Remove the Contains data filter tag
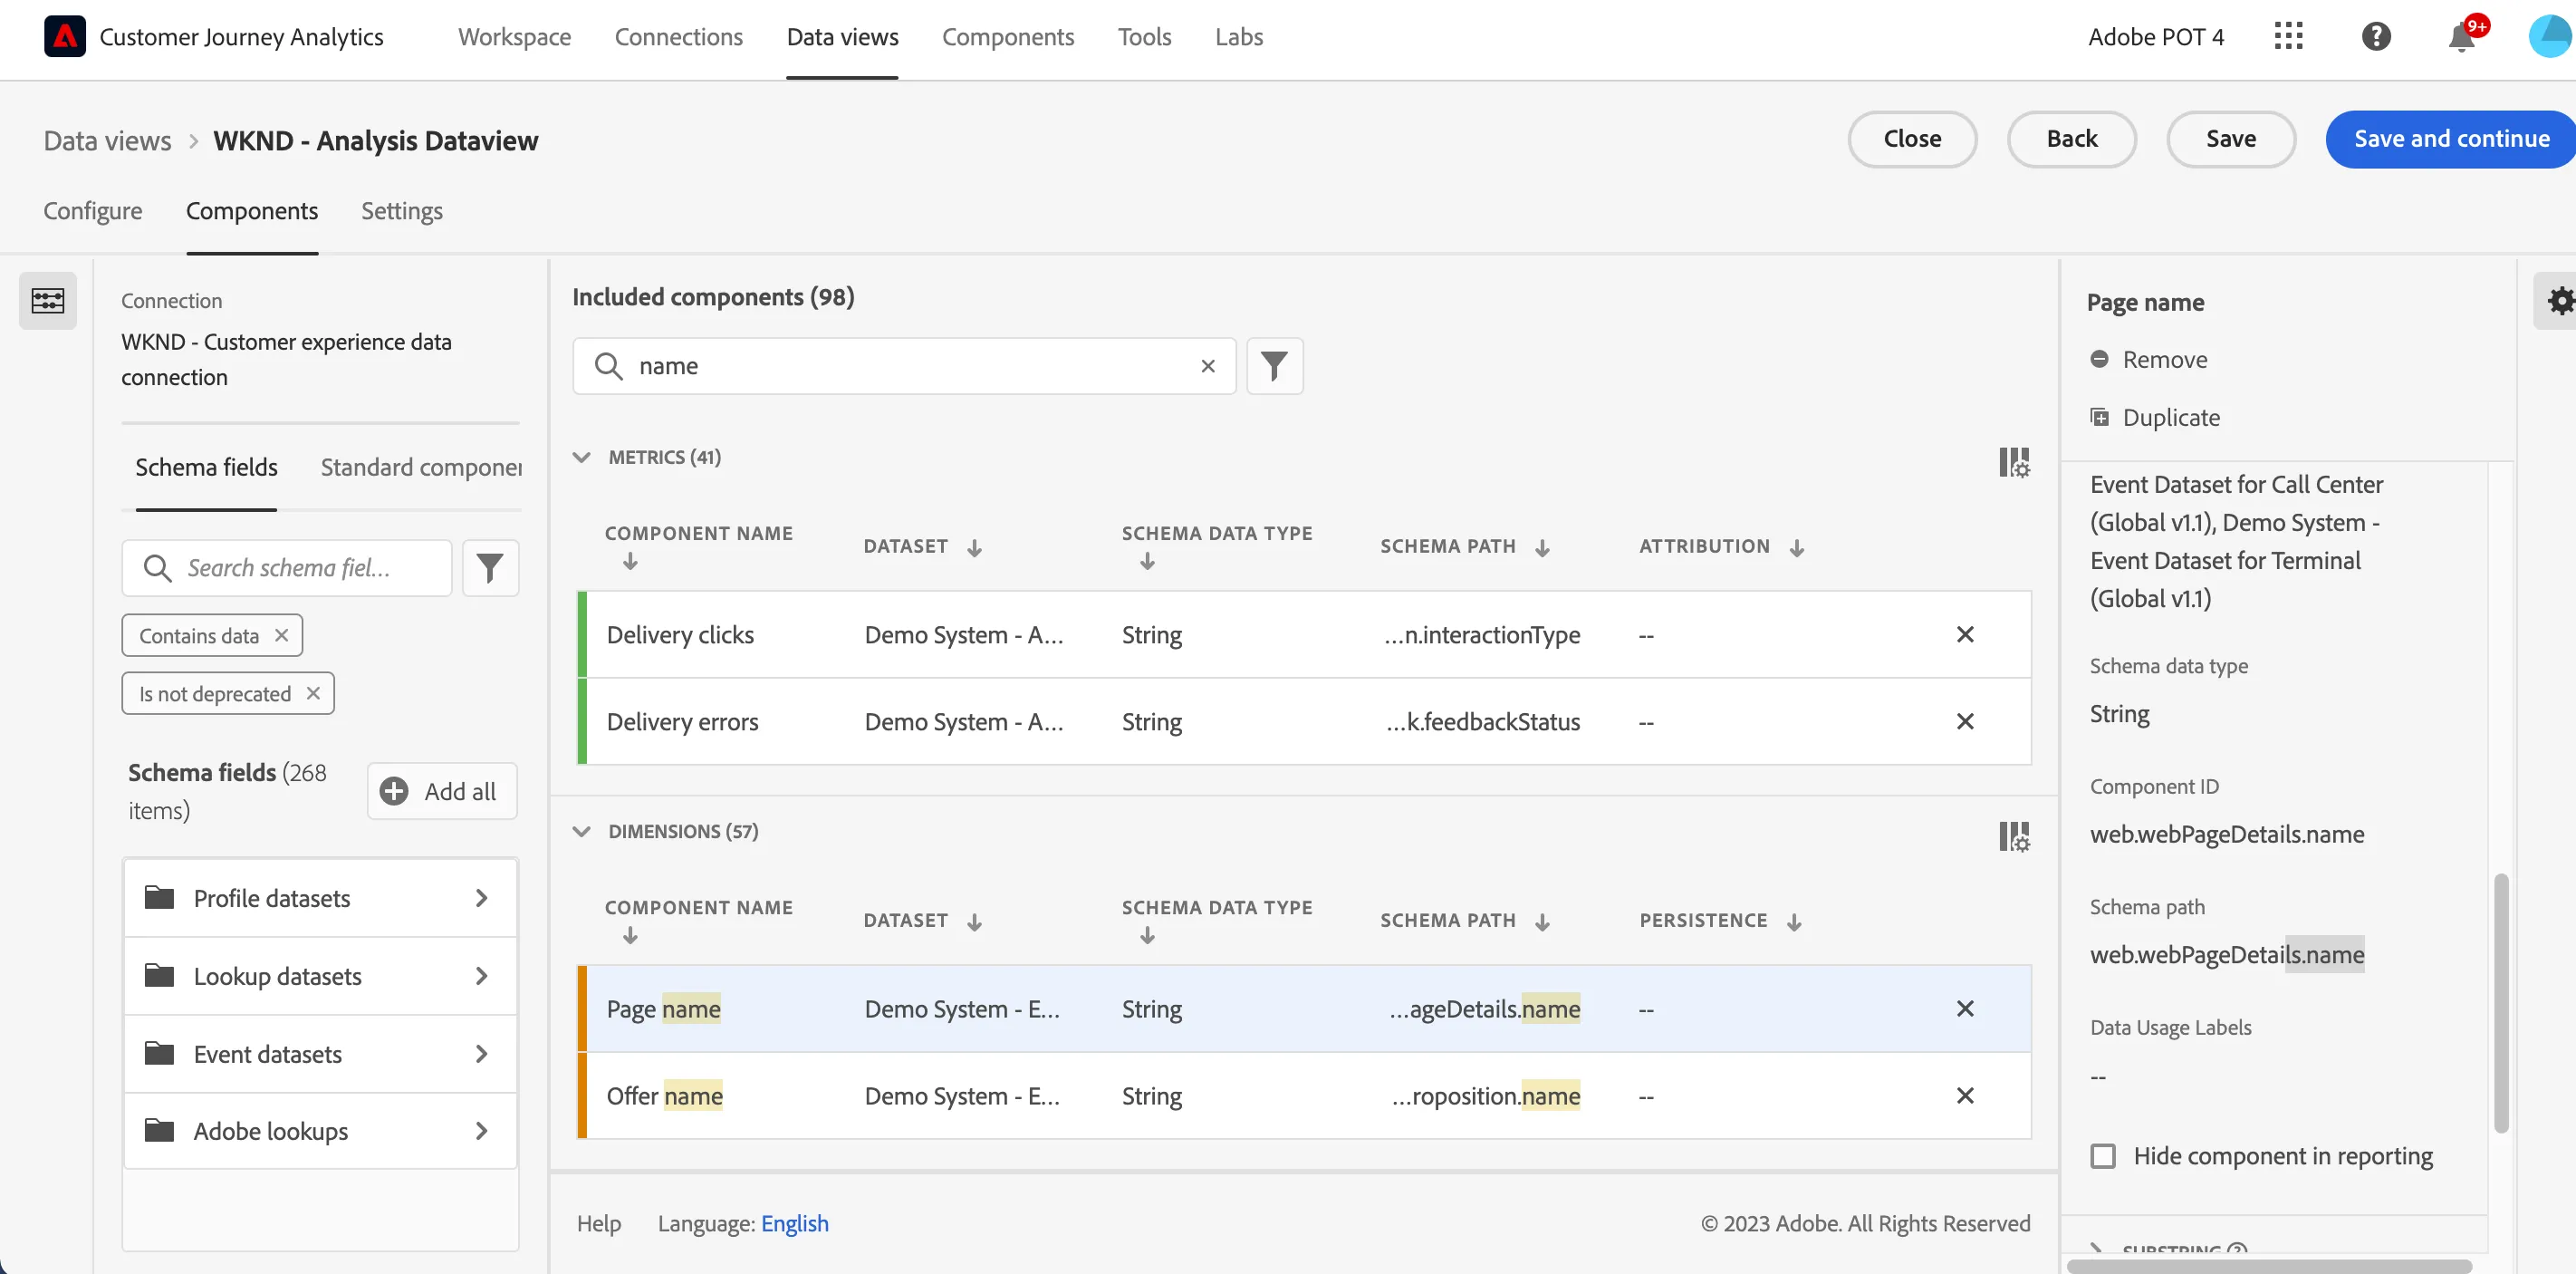This screenshot has height=1274, width=2576. pos(281,635)
